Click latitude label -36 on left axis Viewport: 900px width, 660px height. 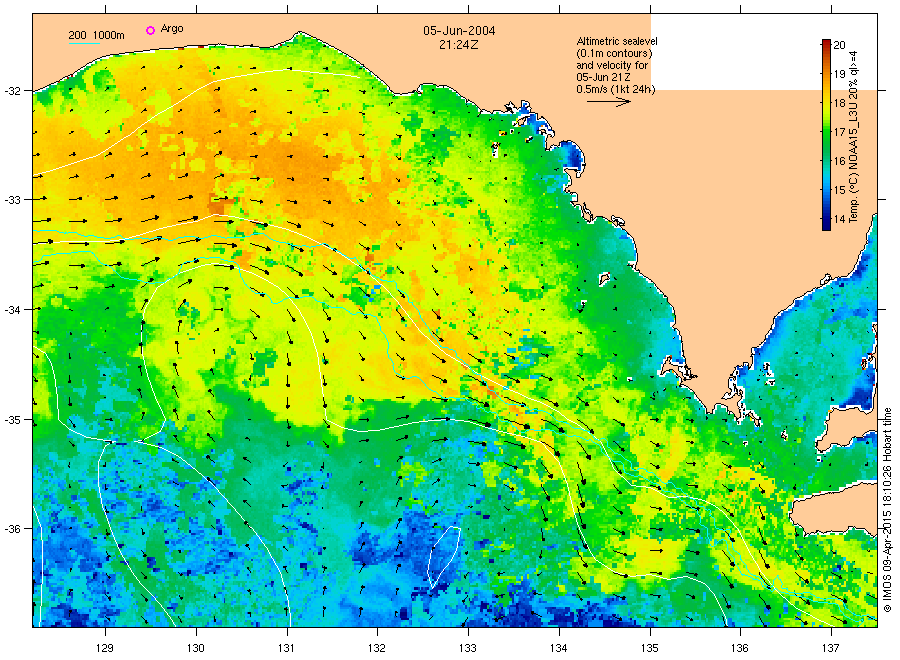click(12, 529)
